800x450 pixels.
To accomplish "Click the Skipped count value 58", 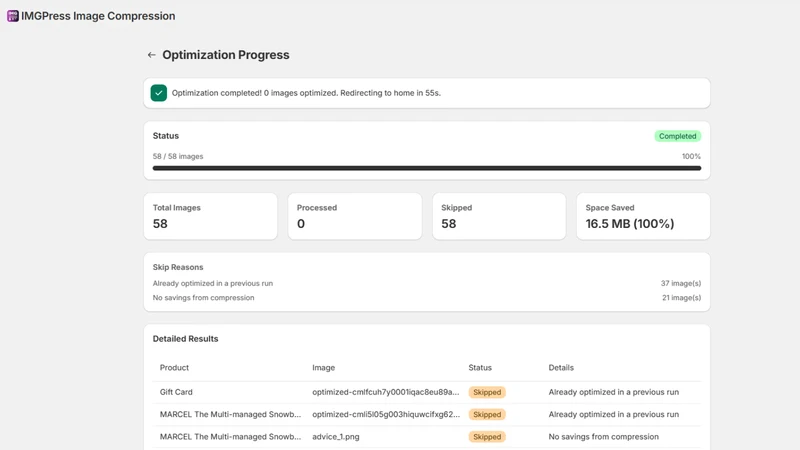I will (449, 223).
